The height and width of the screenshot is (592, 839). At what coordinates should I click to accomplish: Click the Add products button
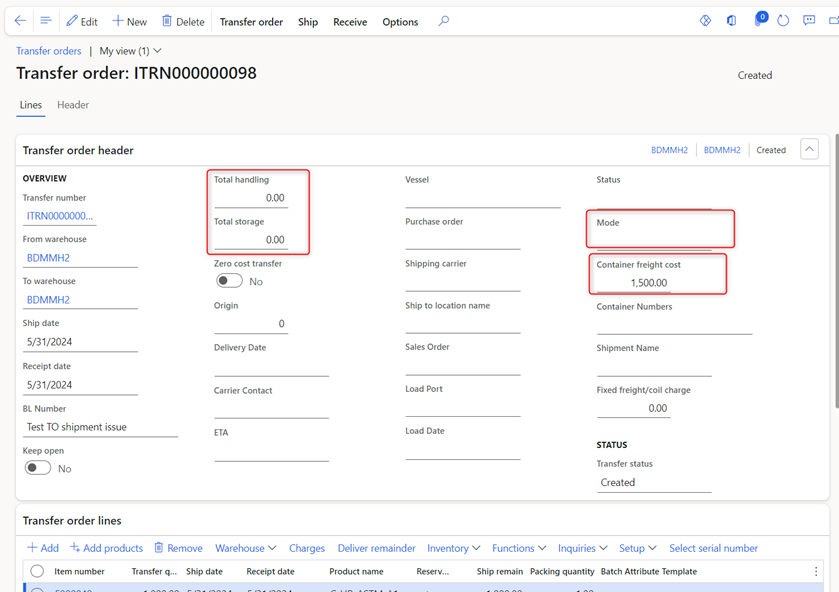pos(106,548)
